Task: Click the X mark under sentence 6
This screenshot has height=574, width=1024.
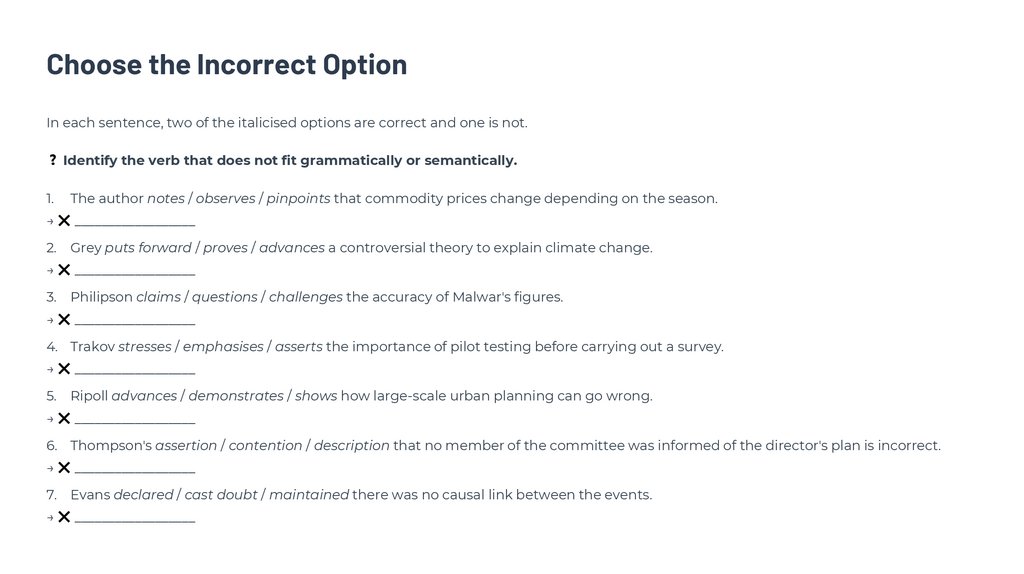Action: point(64,468)
